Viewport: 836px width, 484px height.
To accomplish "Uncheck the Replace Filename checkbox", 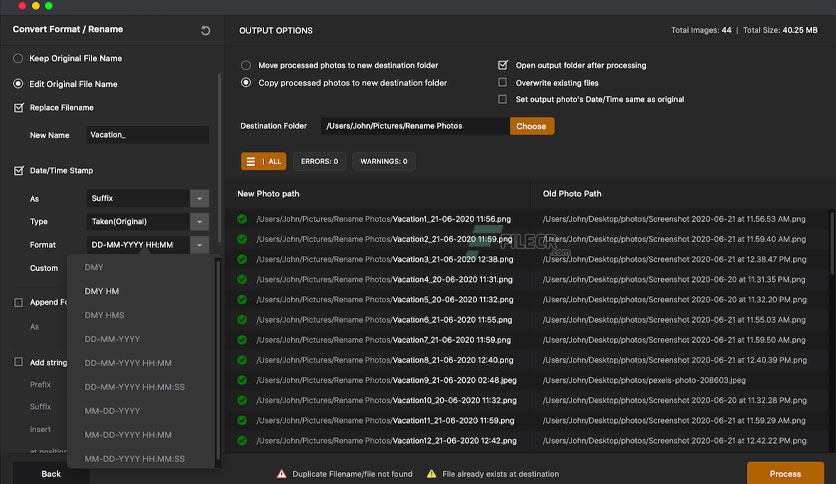I will coord(19,108).
